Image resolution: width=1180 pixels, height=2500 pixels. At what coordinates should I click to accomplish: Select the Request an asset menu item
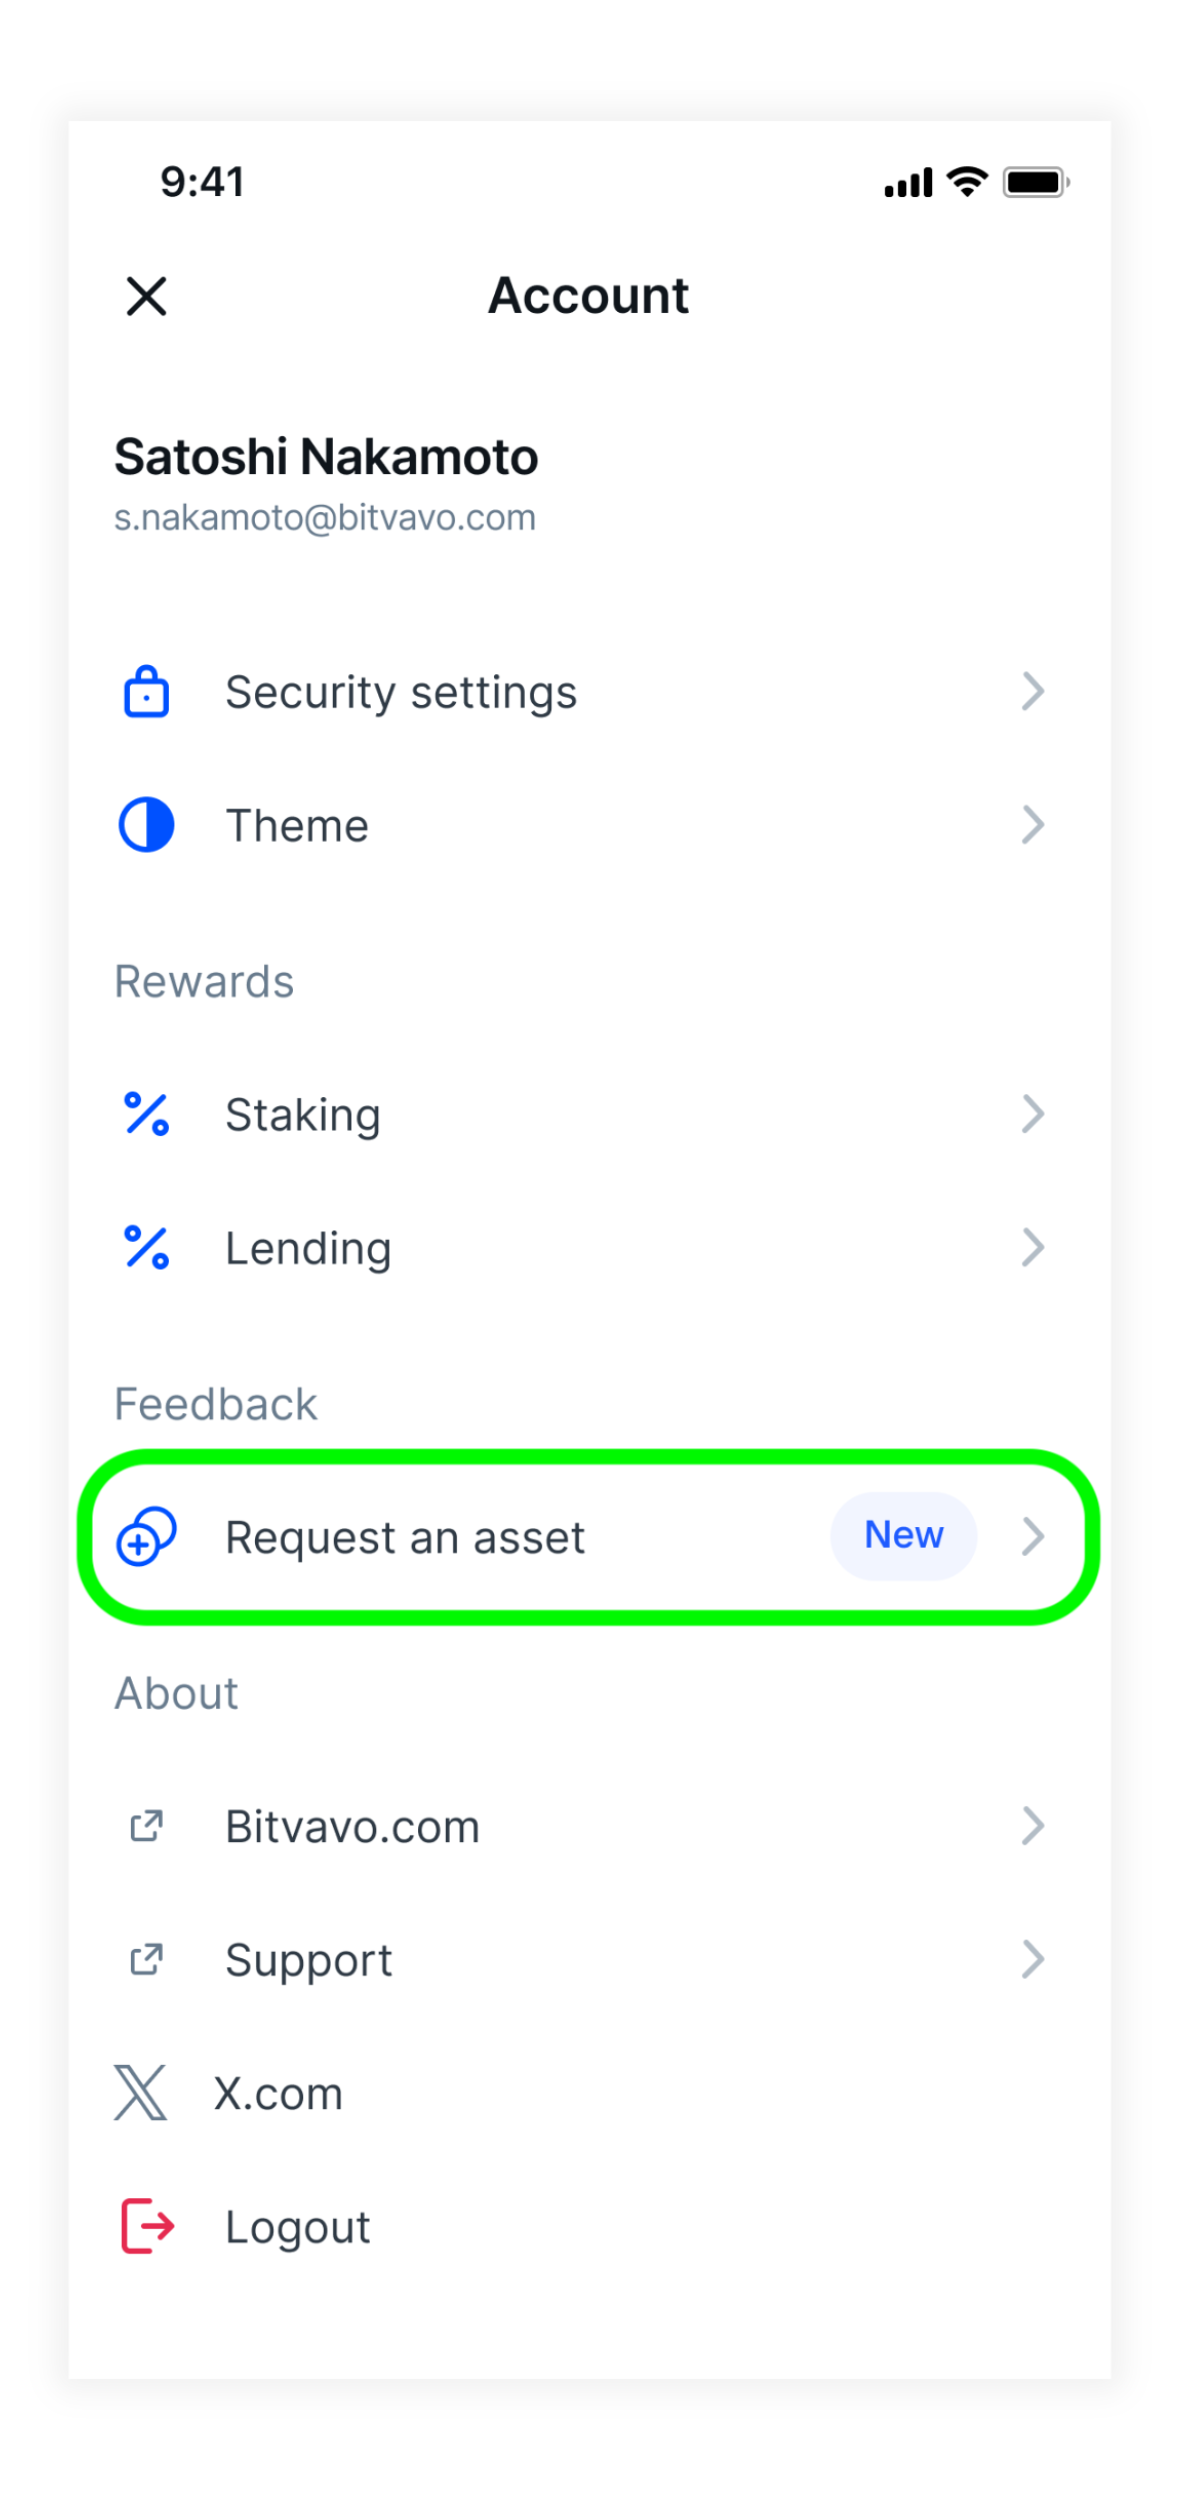(589, 1537)
